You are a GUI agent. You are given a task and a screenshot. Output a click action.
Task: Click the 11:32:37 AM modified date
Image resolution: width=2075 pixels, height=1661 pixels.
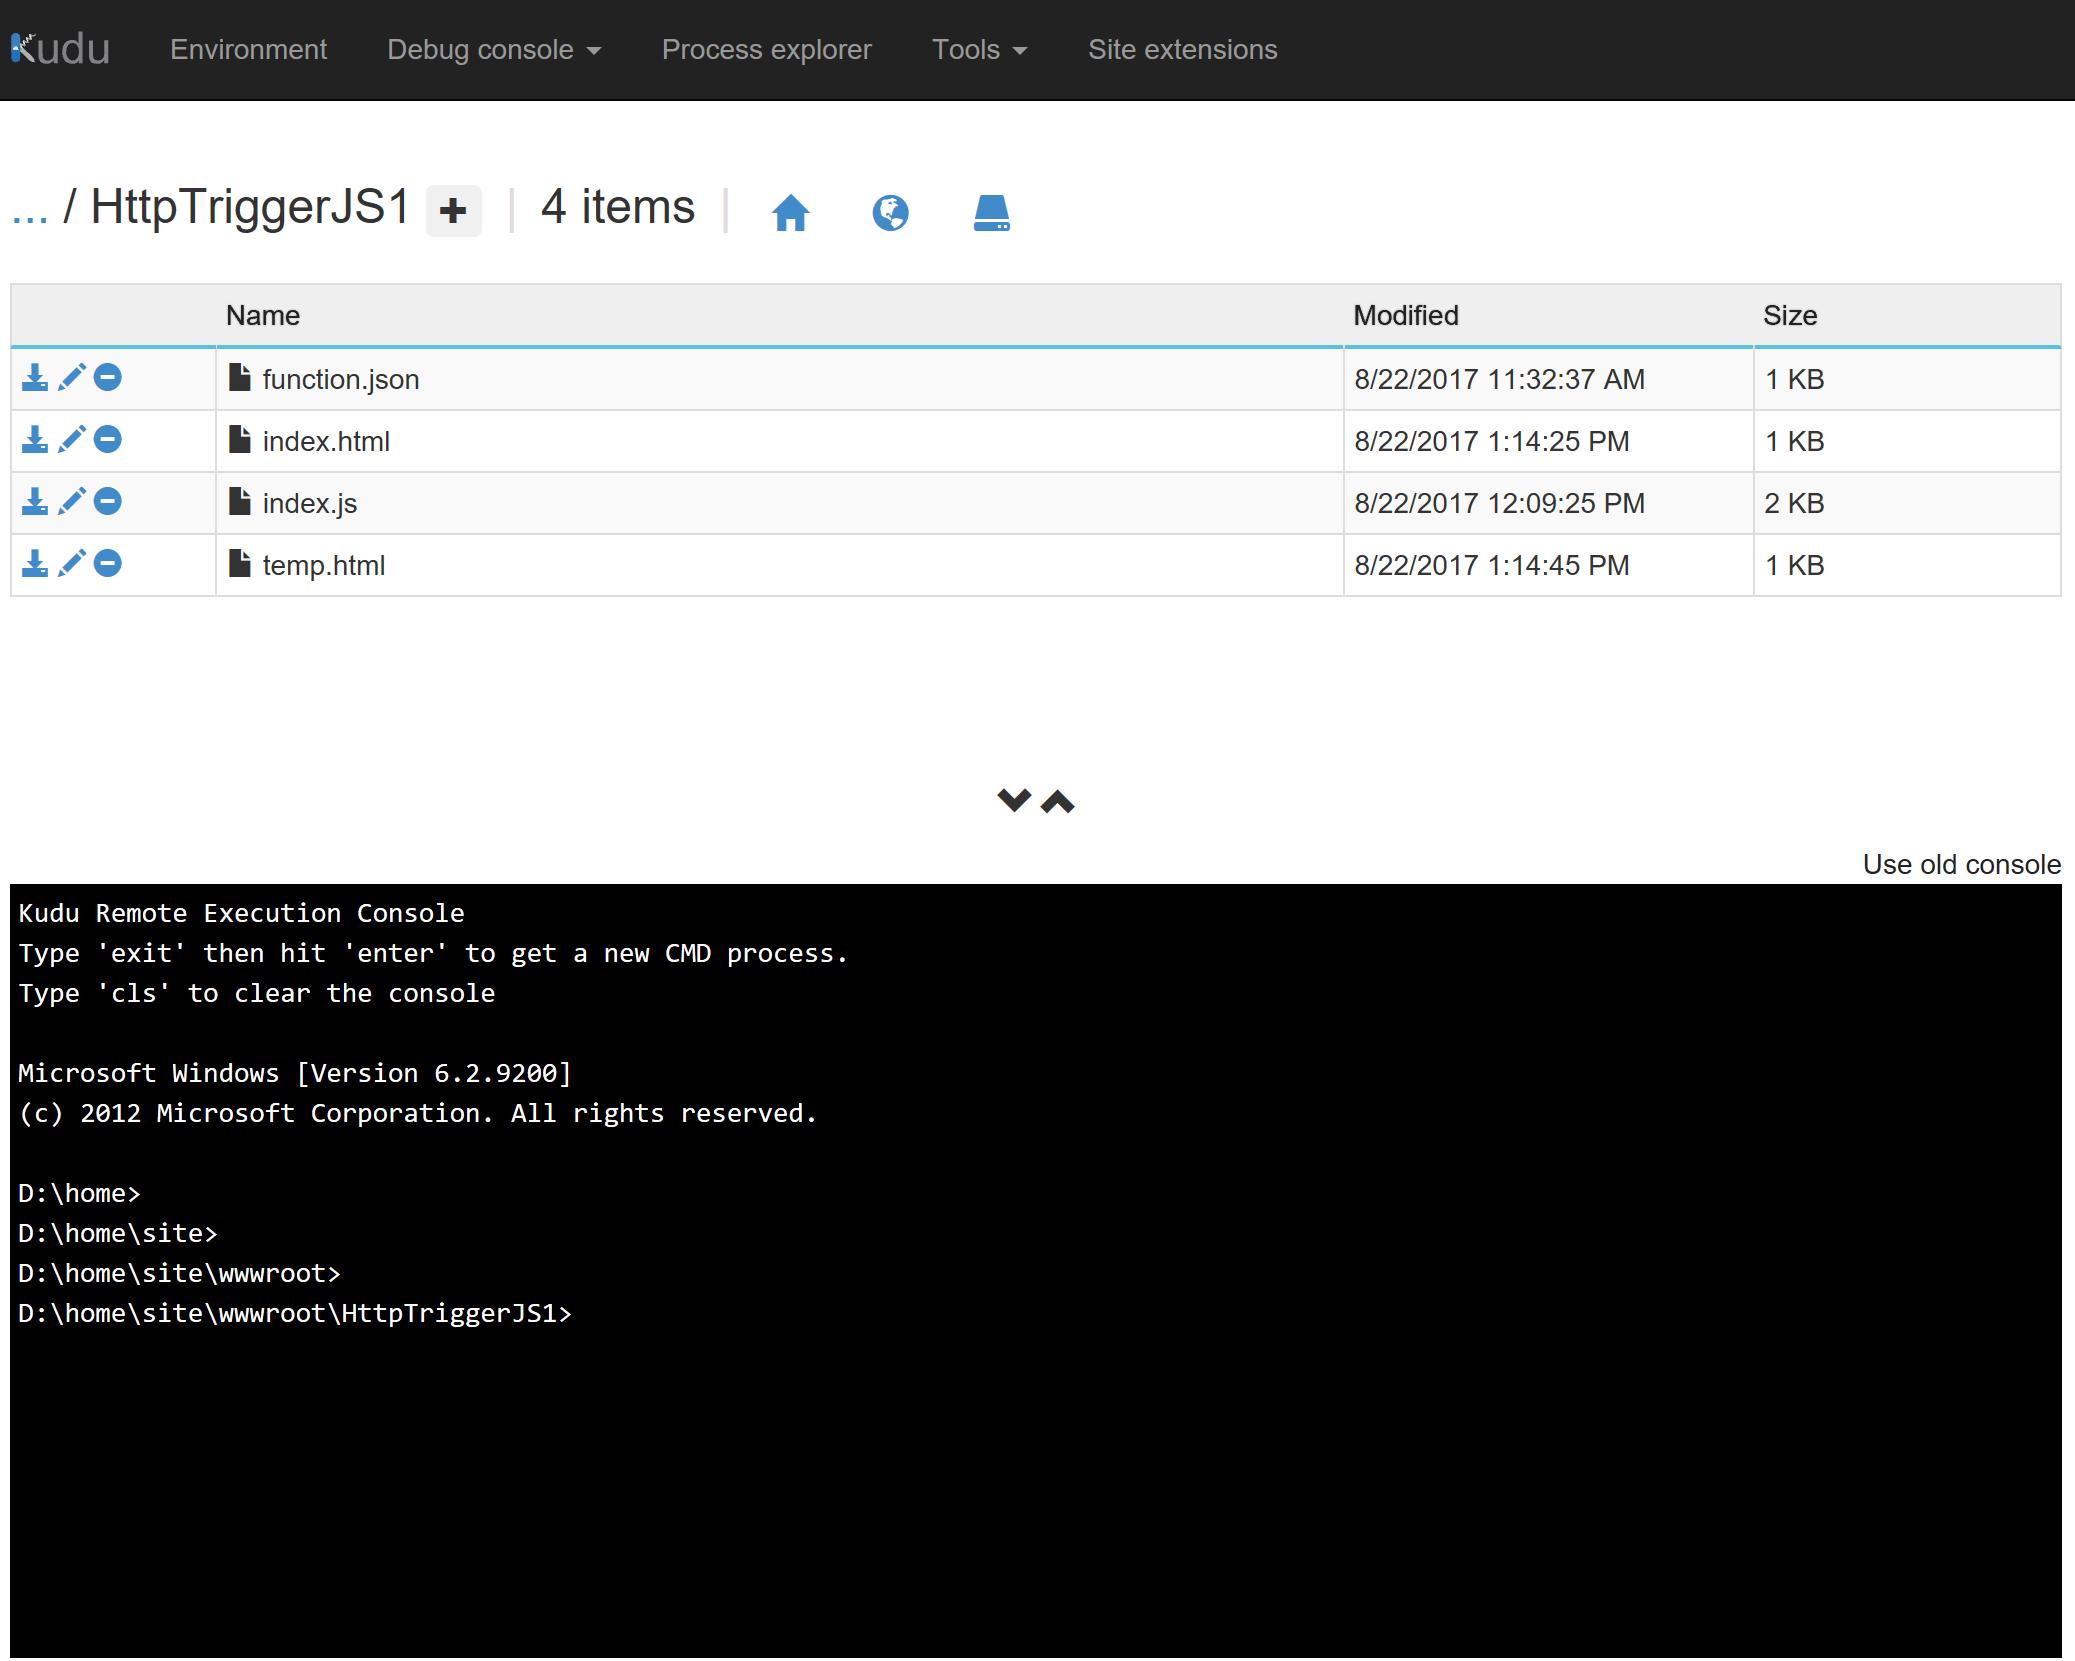pyautogui.click(x=1500, y=380)
